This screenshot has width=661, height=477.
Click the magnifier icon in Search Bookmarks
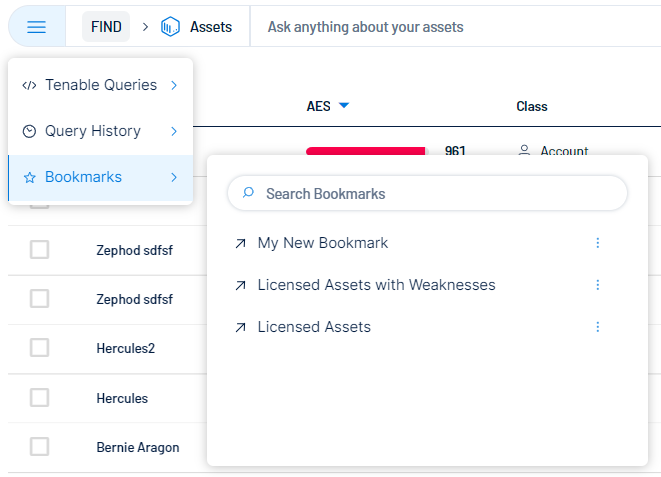[249, 193]
